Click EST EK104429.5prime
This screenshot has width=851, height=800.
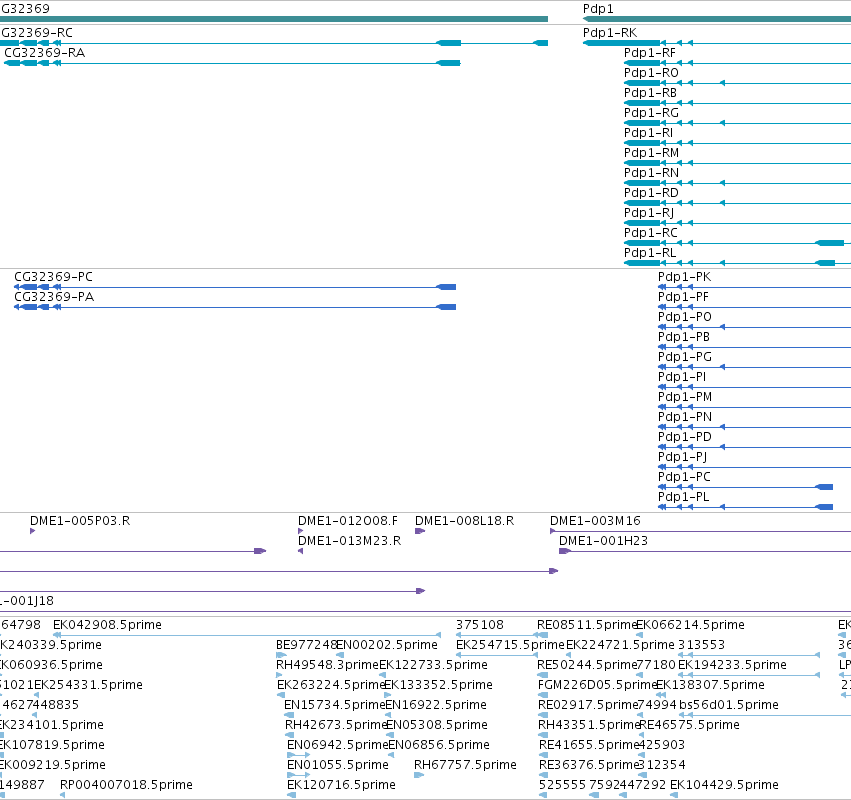click(x=724, y=785)
